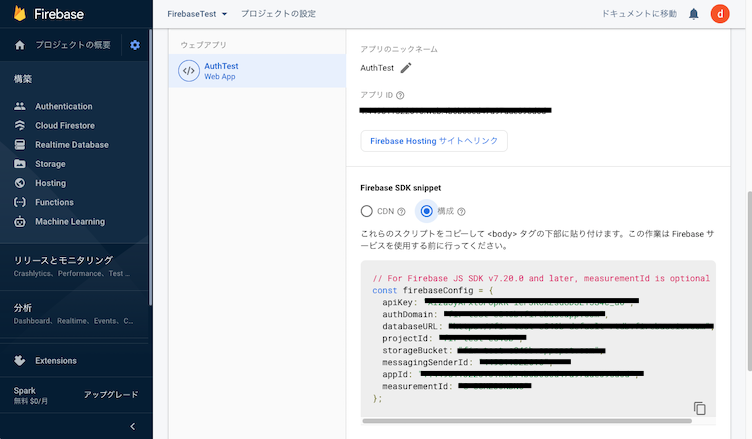Click Firebase Hosting サイトへリンク button
This screenshot has height=439, width=752.
coord(434,141)
